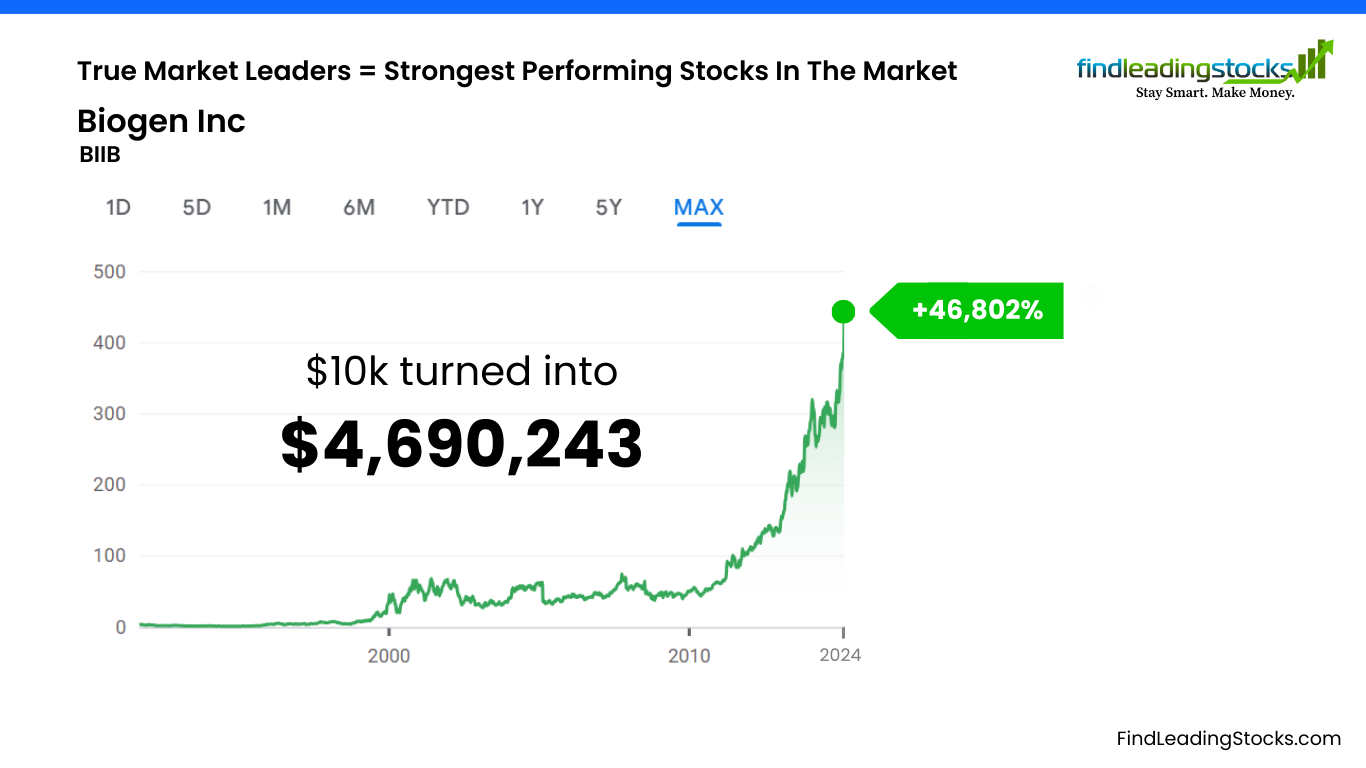Select the 1D time range tab
Viewport: 1366px width, 768px height.
tap(118, 207)
